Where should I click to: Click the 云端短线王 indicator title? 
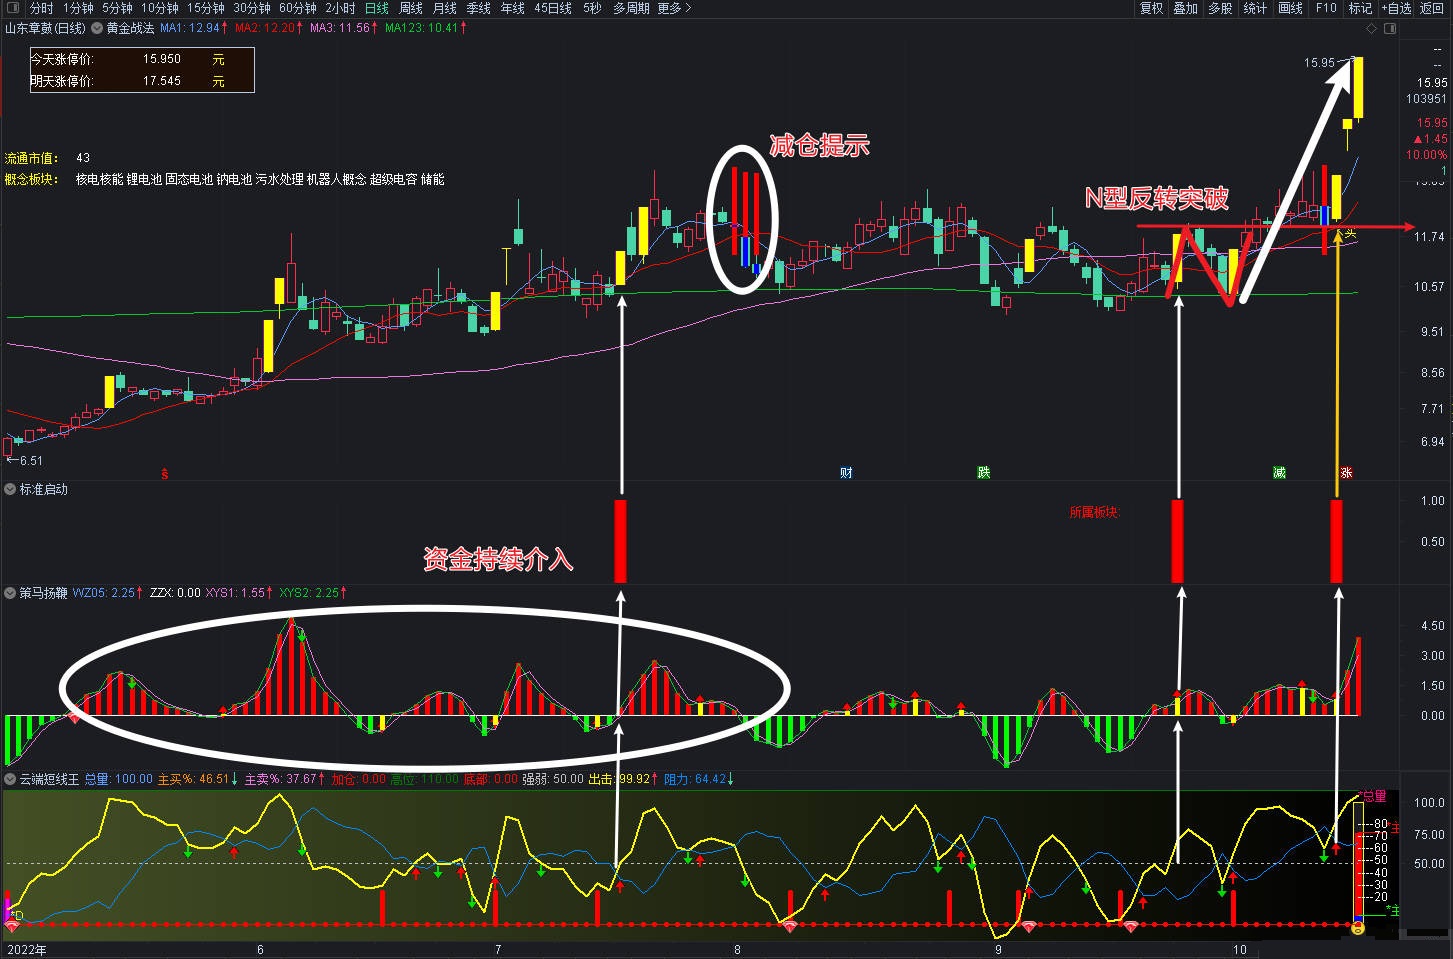pos(49,779)
